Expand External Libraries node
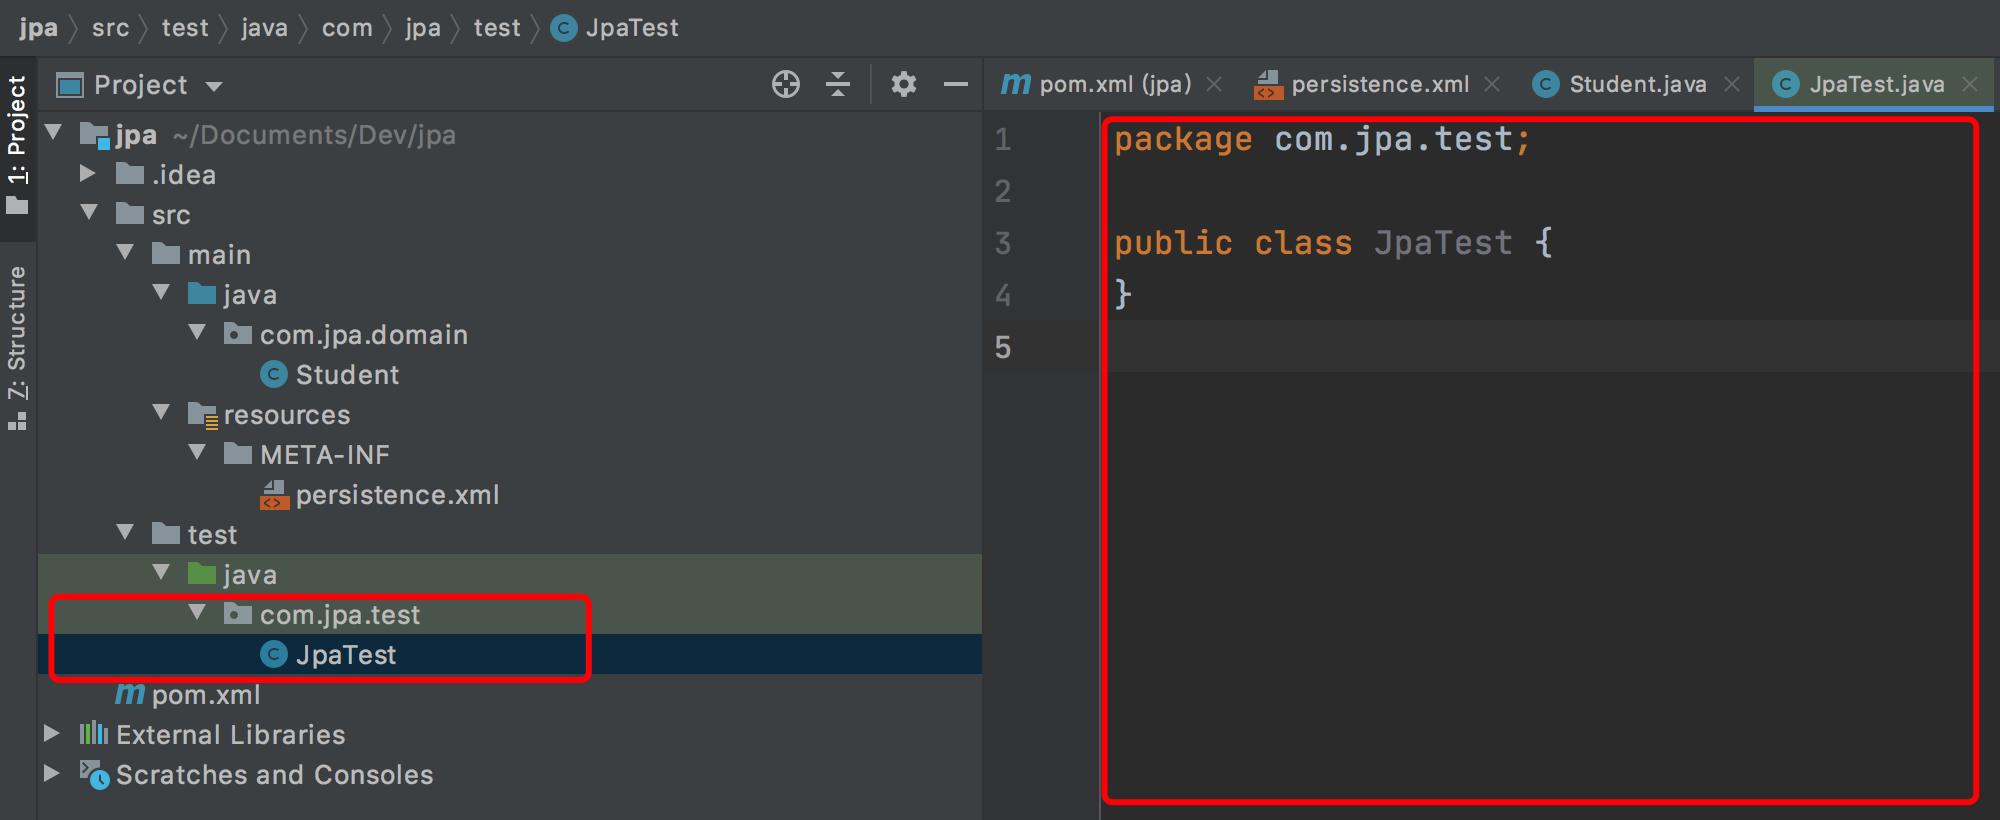Viewport: 2000px width, 820px height. click(x=52, y=733)
